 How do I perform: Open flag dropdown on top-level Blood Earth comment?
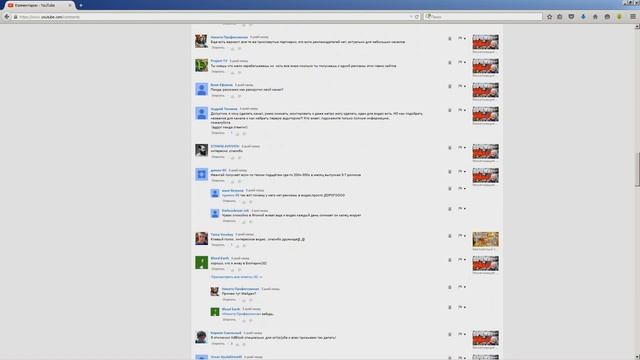click(462, 260)
